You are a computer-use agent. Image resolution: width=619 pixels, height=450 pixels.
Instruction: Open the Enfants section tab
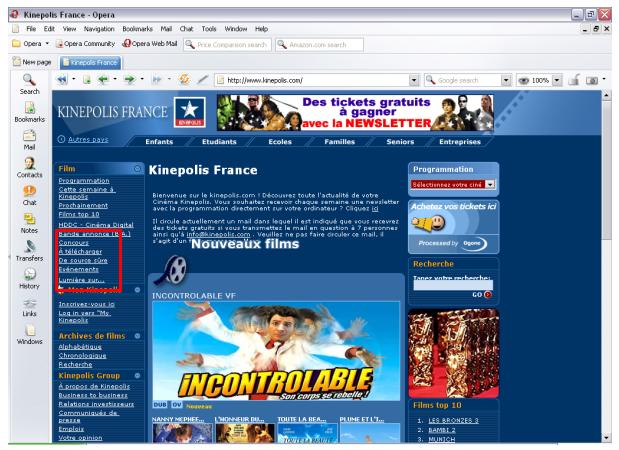click(159, 142)
